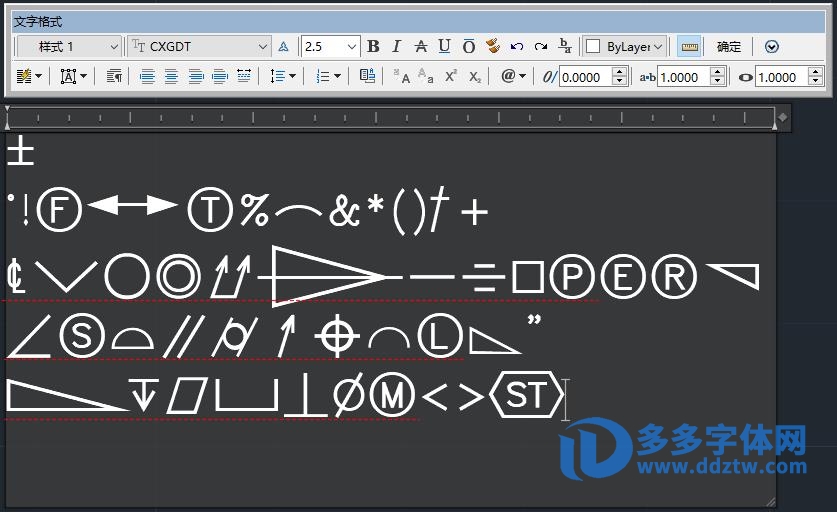Viewport: 837px width, 512px height.
Task: Center-align the paragraph text
Action: (x=171, y=76)
